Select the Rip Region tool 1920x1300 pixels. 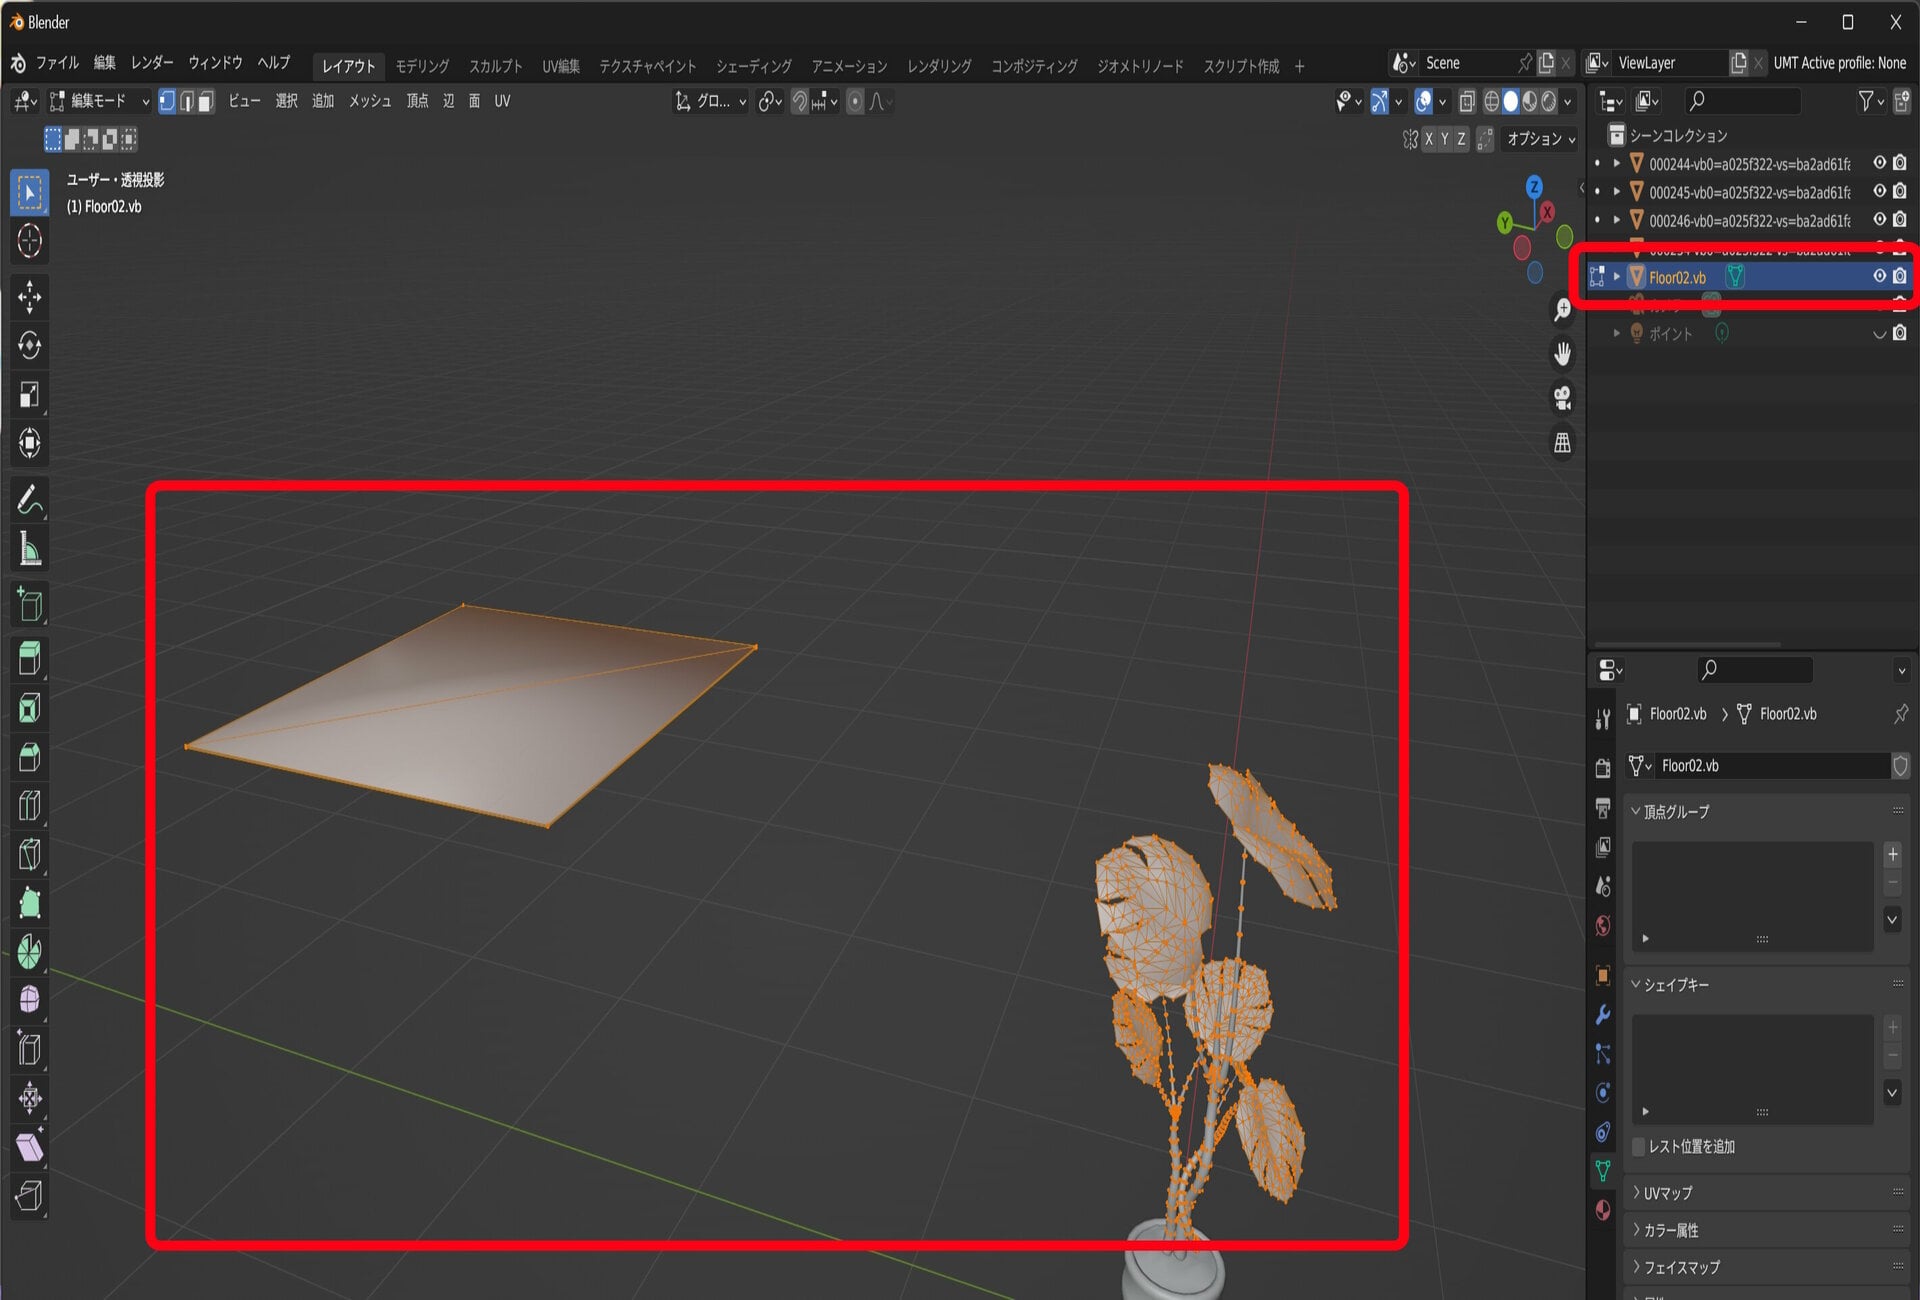point(29,1196)
